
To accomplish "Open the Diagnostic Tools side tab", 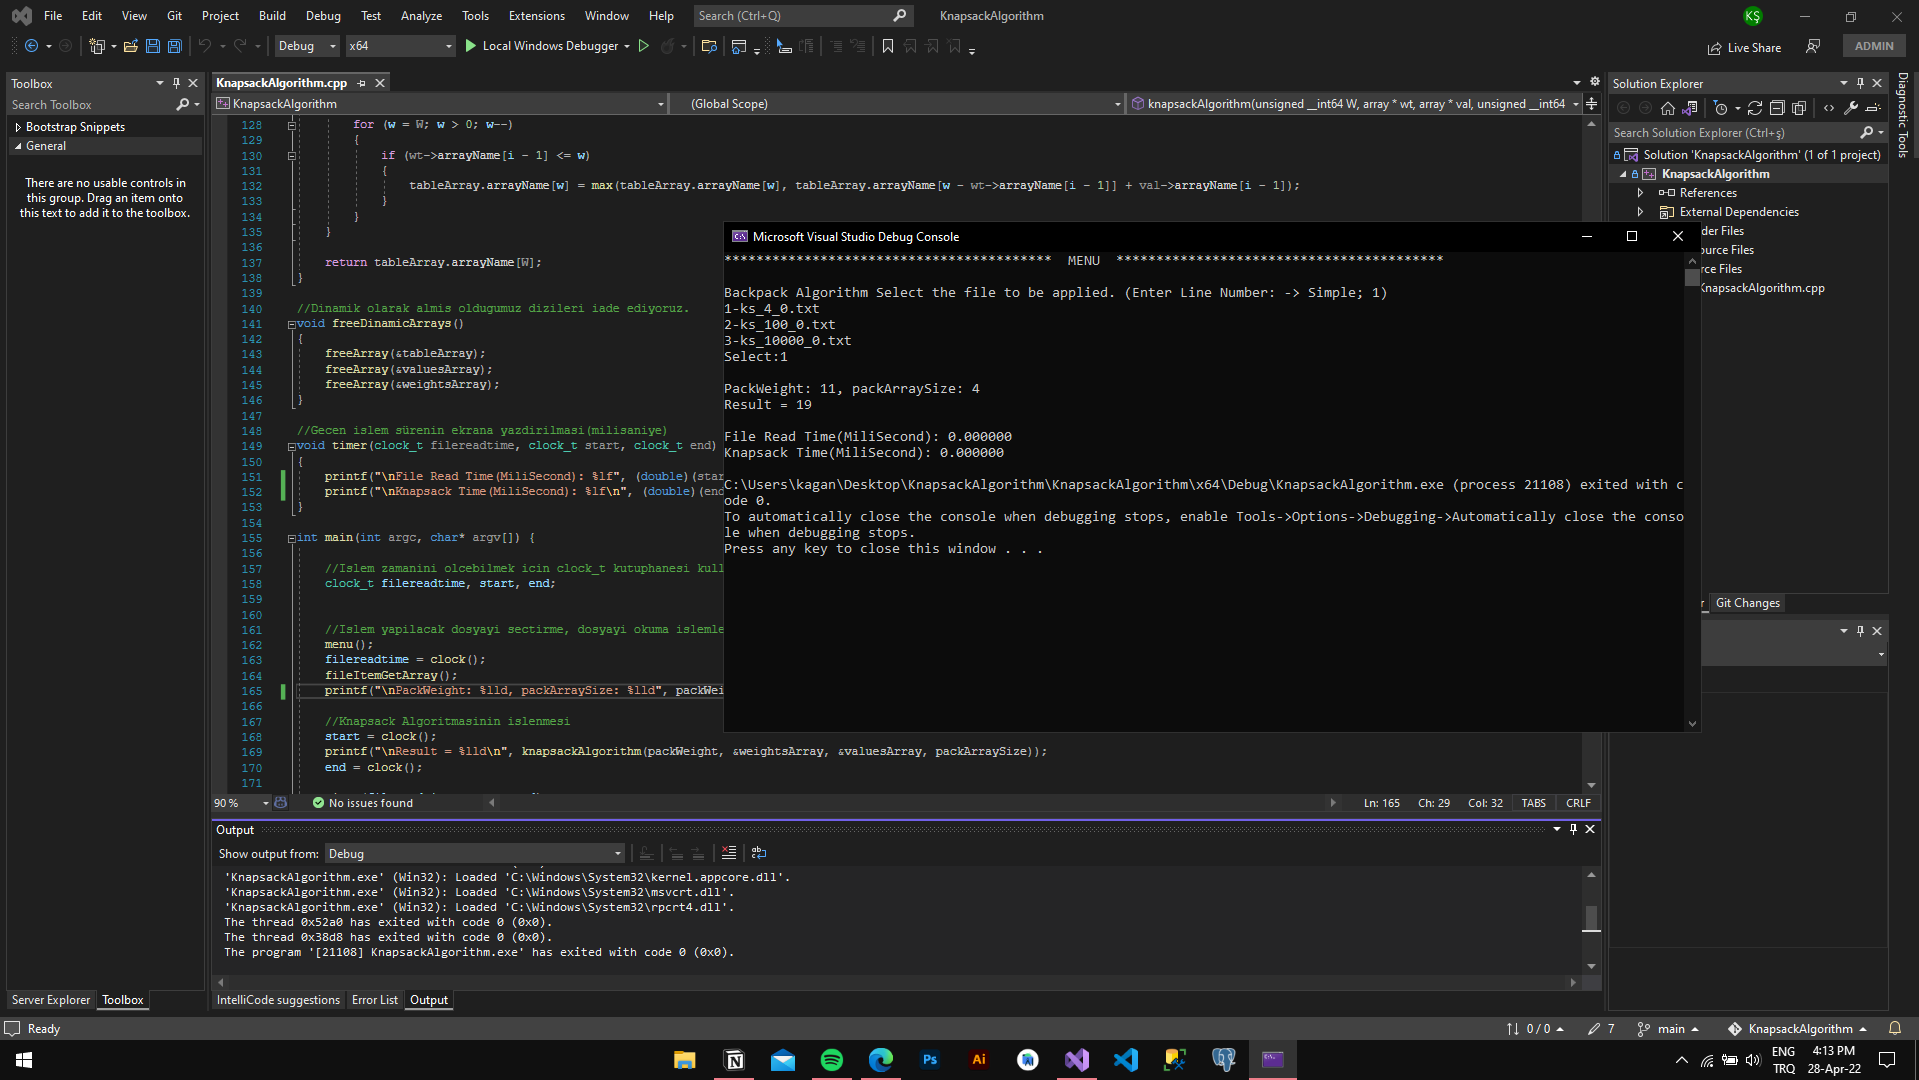I will [x=1903, y=115].
